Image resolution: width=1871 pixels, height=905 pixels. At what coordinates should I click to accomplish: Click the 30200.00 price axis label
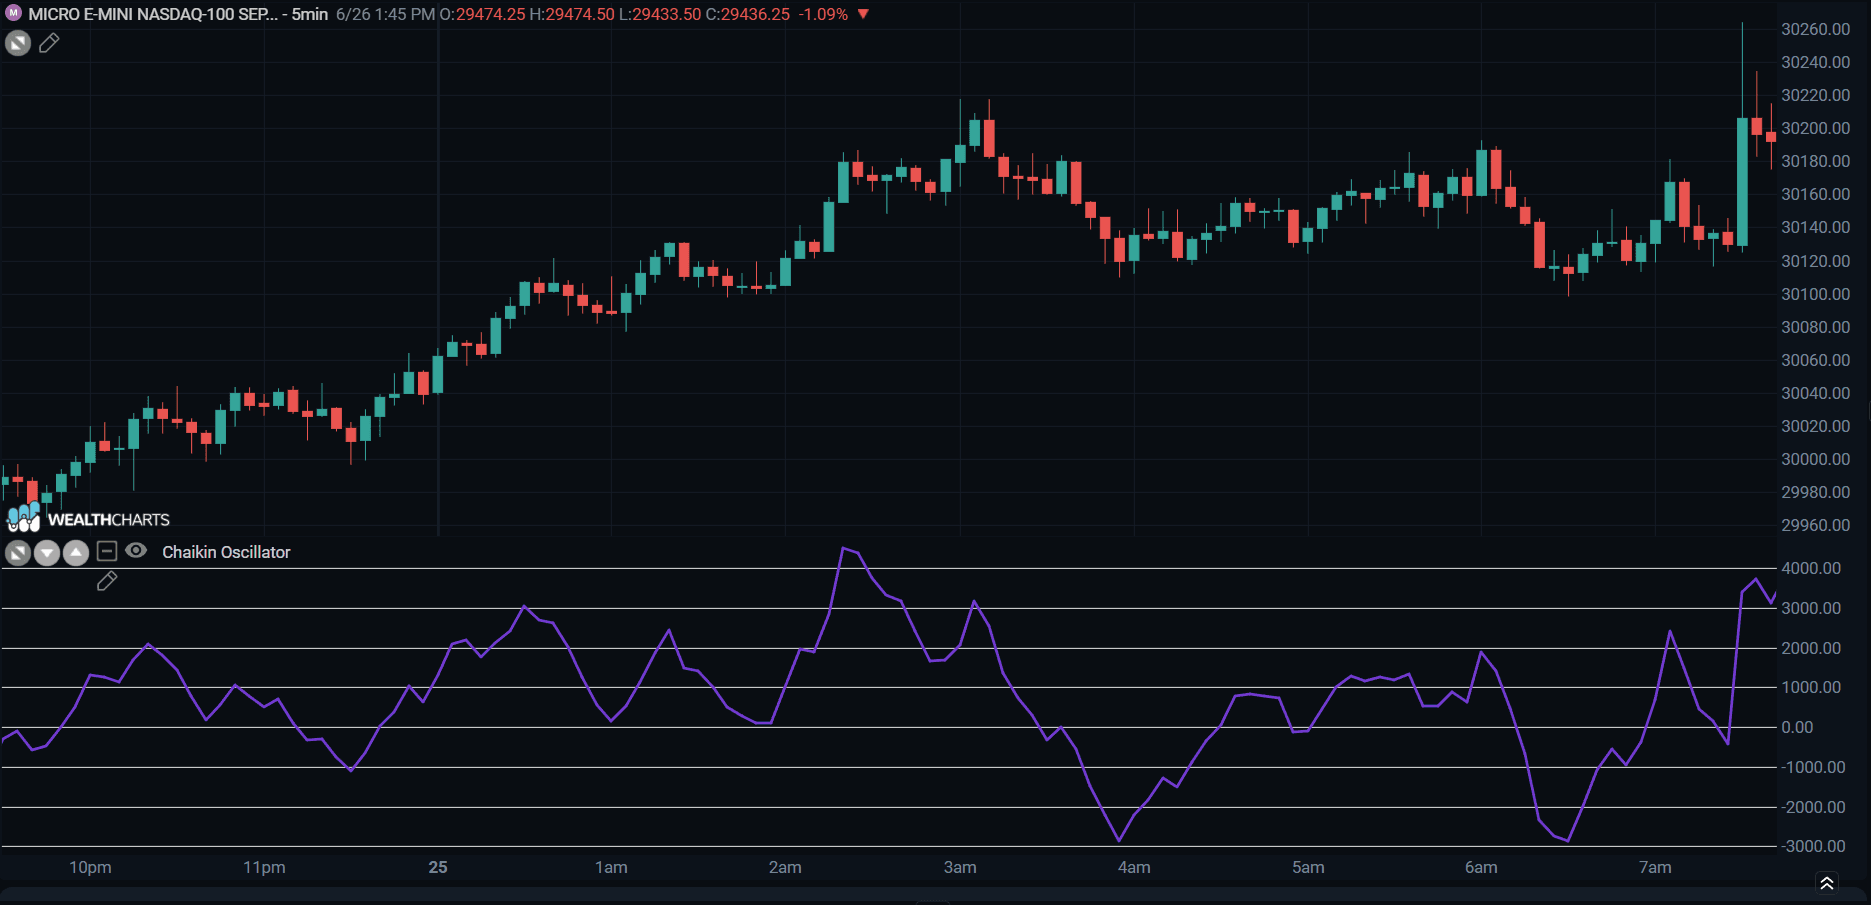pos(1816,128)
